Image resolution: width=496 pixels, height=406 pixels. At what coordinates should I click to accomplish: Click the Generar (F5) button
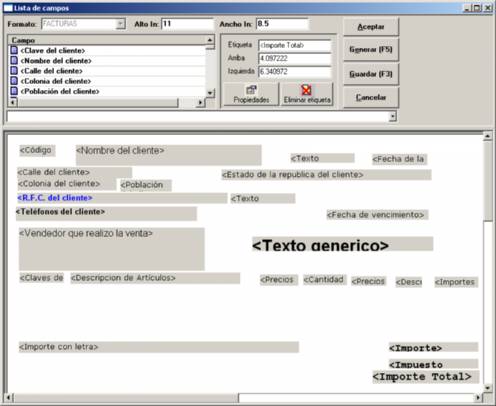point(371,50)
